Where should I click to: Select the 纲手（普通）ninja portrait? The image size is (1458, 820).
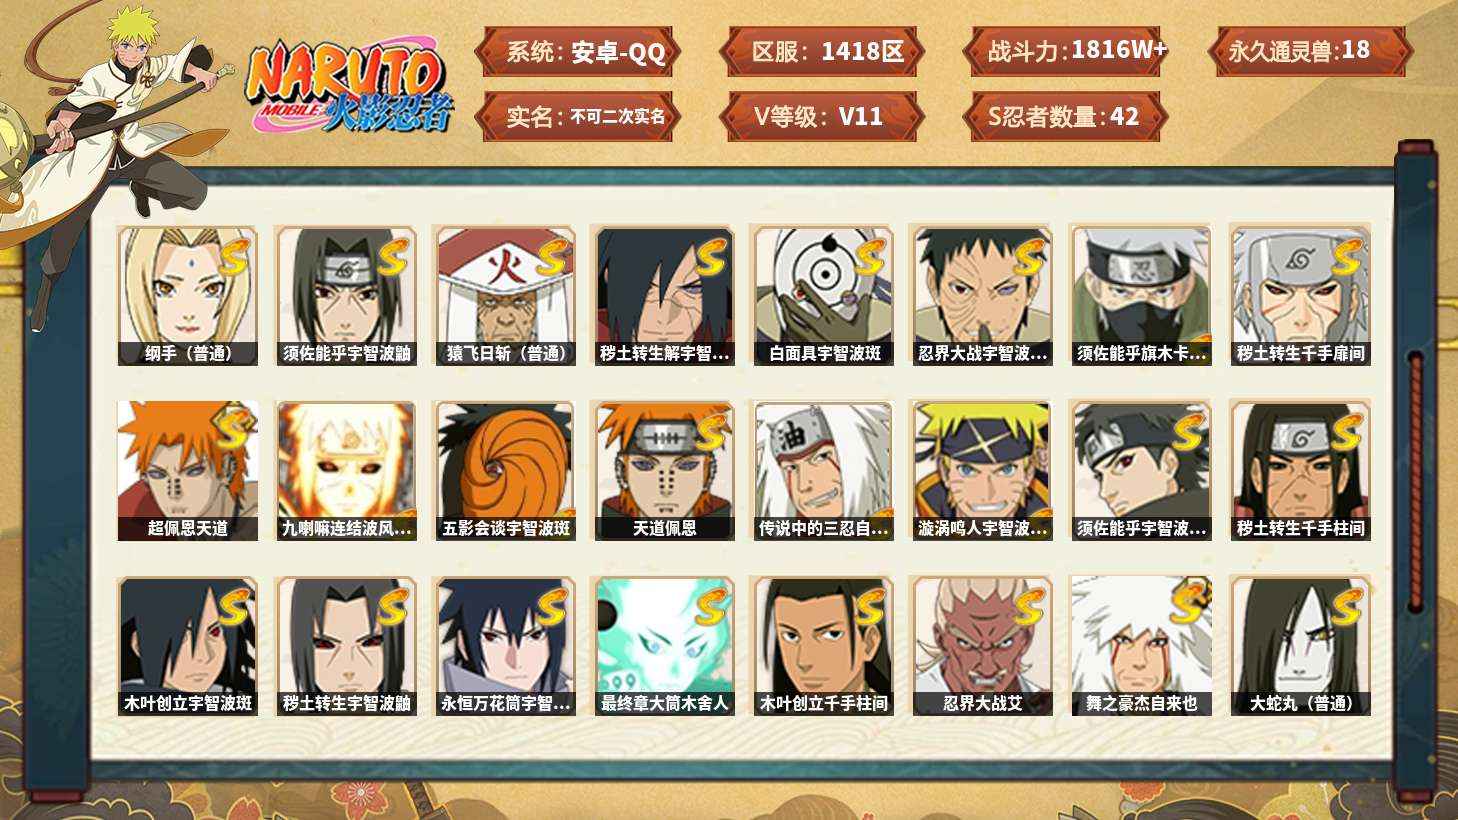187,295
